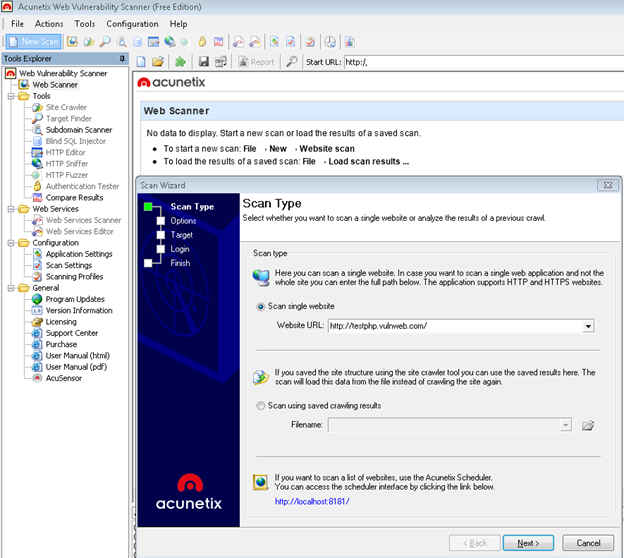Open the Website URL dropdown list

tap(588, 326)
